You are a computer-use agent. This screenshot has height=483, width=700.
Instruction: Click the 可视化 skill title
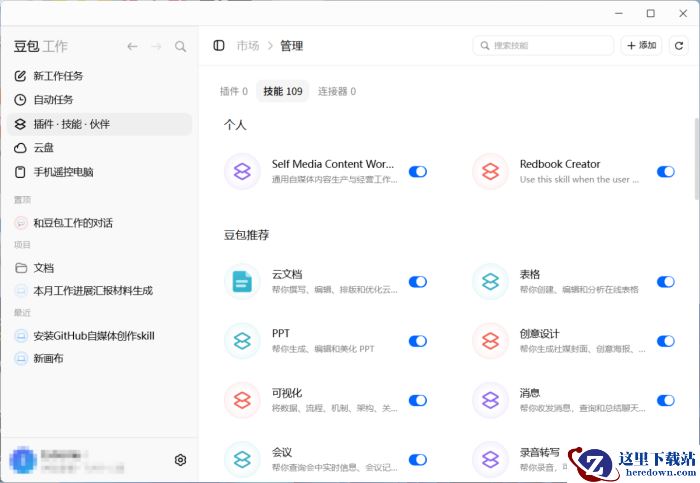[x=287, y=393]
